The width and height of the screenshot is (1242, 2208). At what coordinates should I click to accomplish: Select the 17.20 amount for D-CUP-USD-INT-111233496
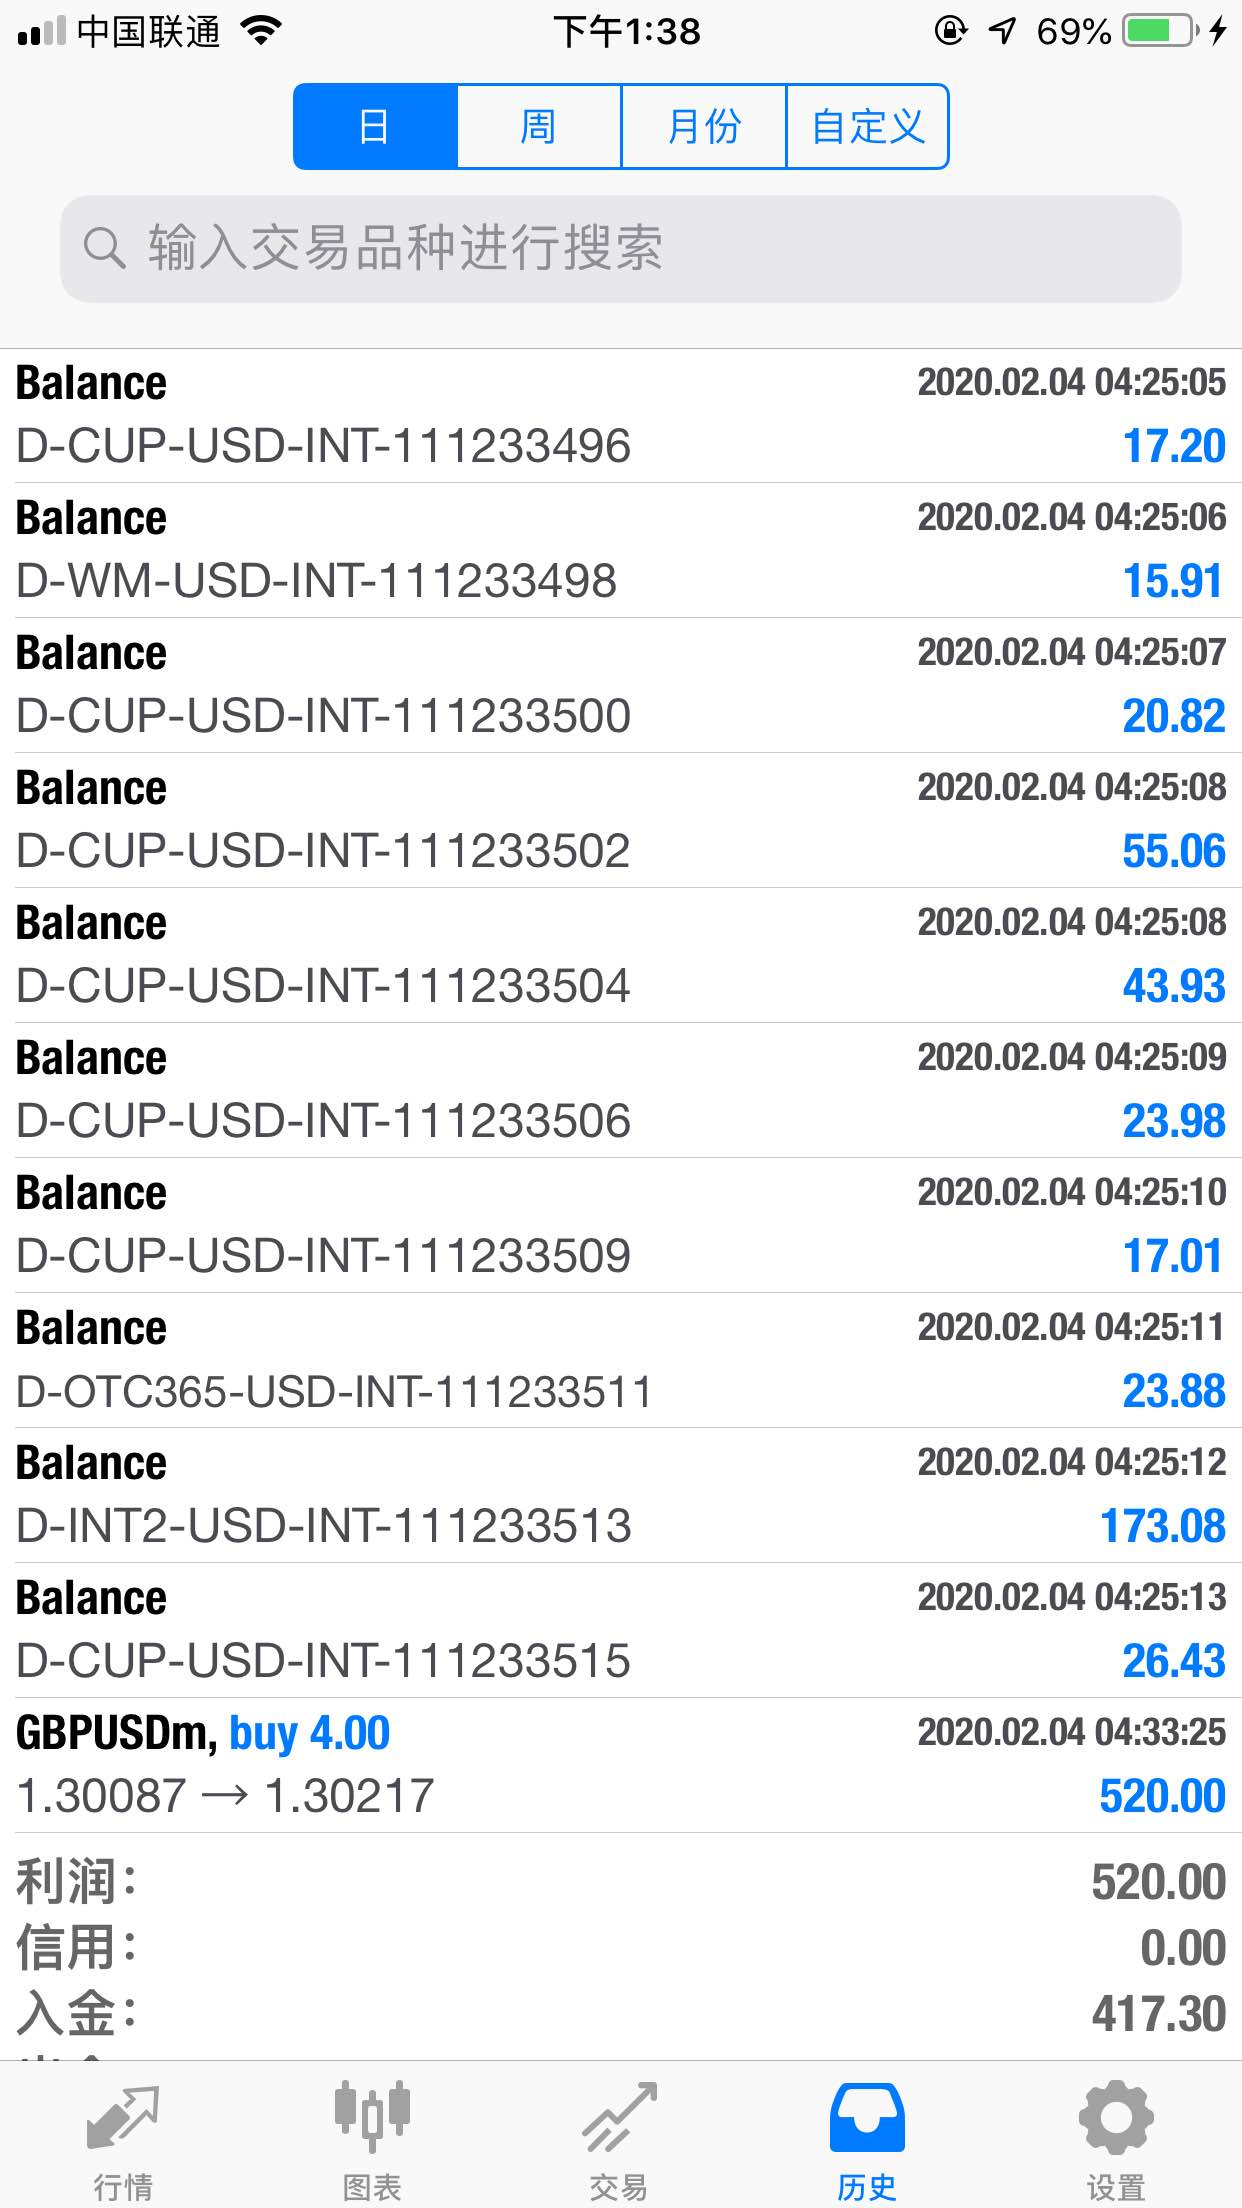coord(1174,446)
